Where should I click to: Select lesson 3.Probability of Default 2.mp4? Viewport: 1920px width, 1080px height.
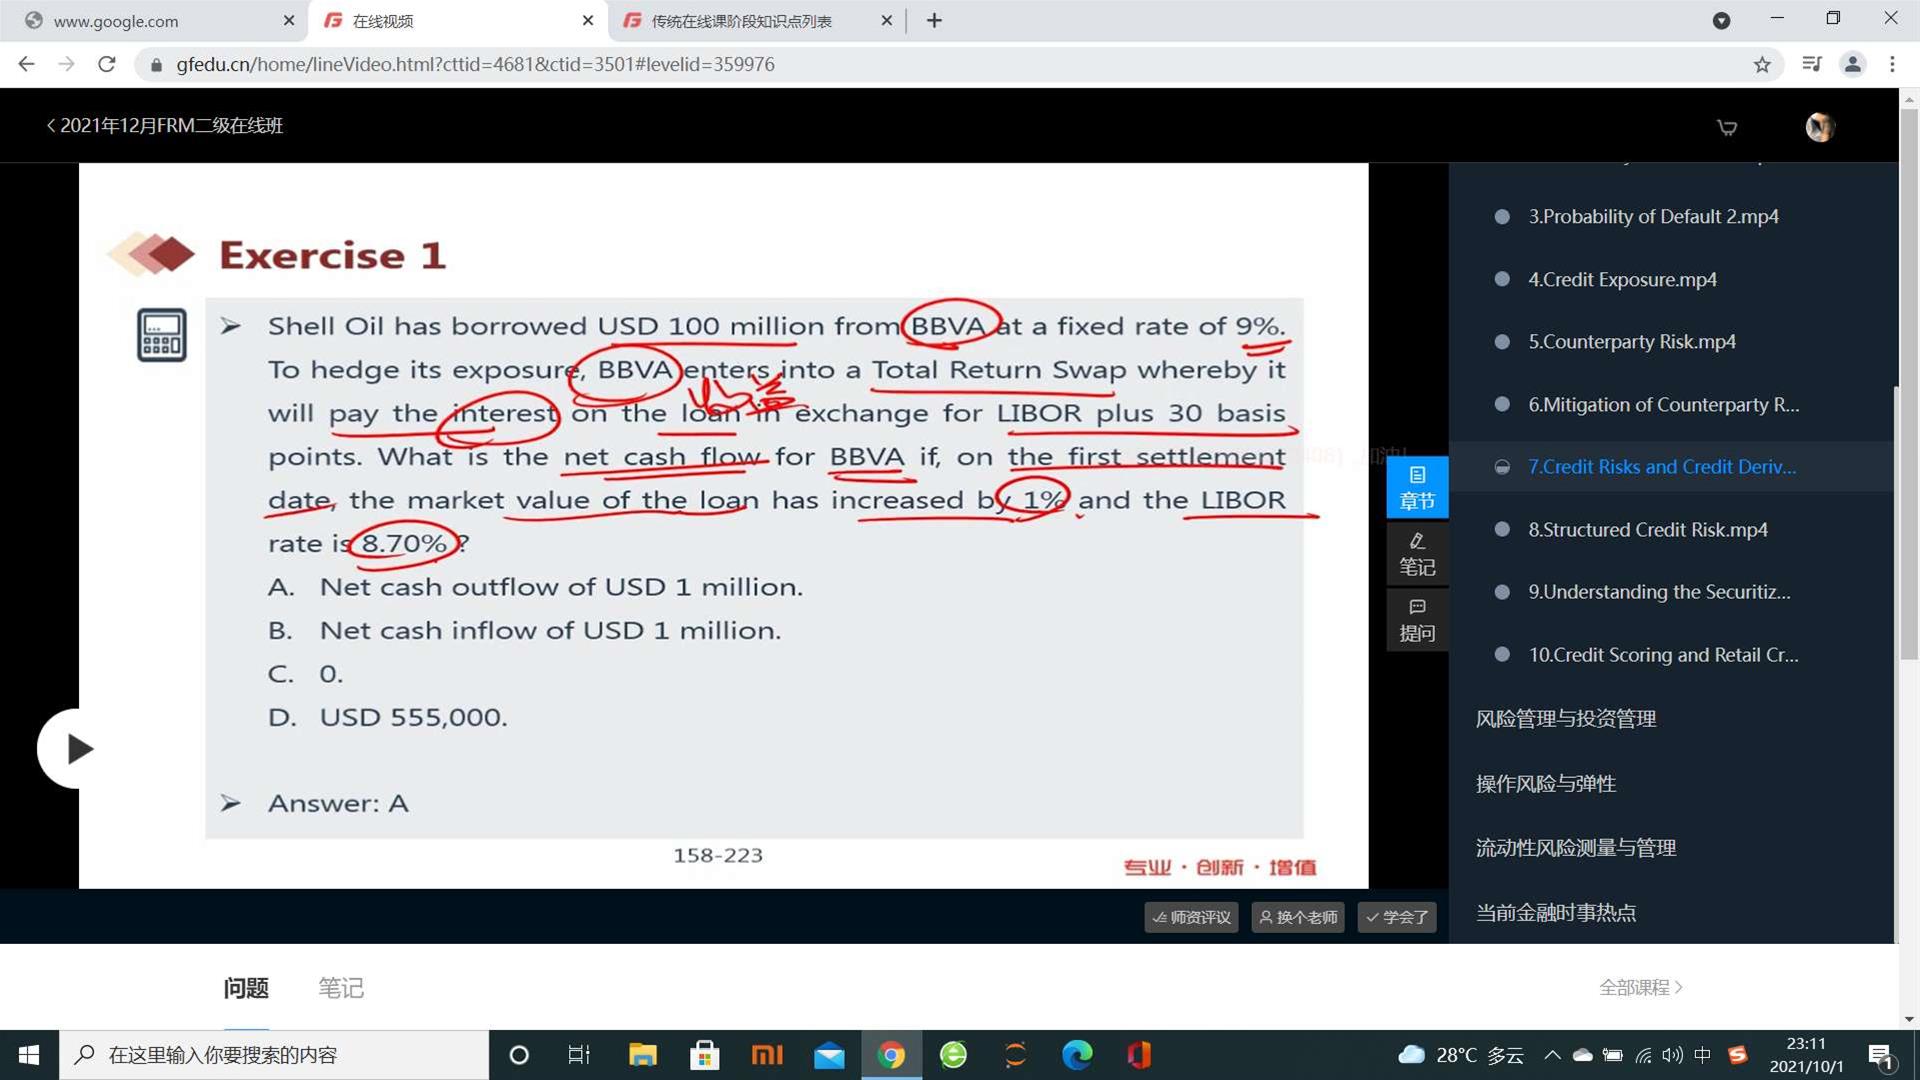coord(1652,217)
